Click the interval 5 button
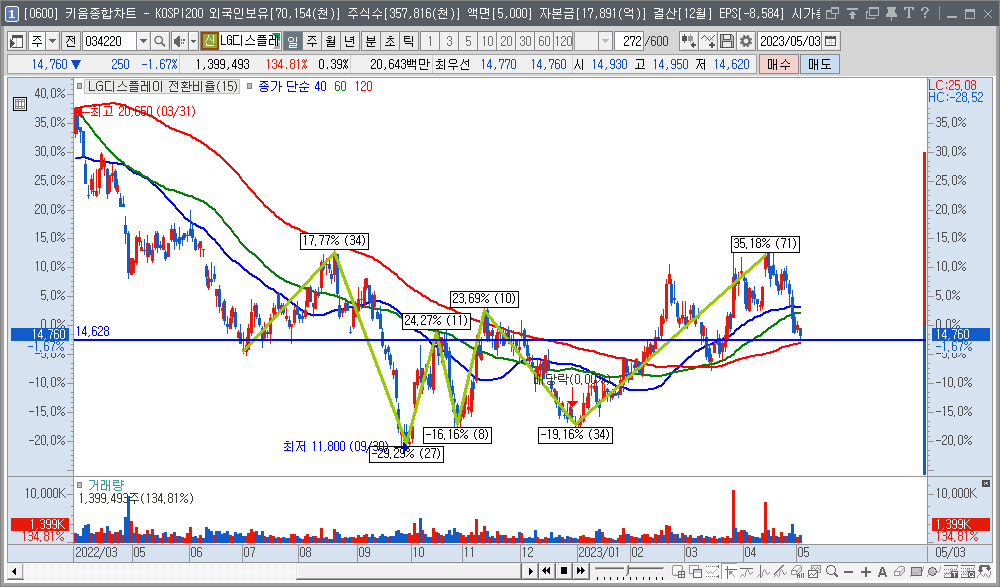The width and height of the screenshot is (1000, 587). (x=468, y=41)
